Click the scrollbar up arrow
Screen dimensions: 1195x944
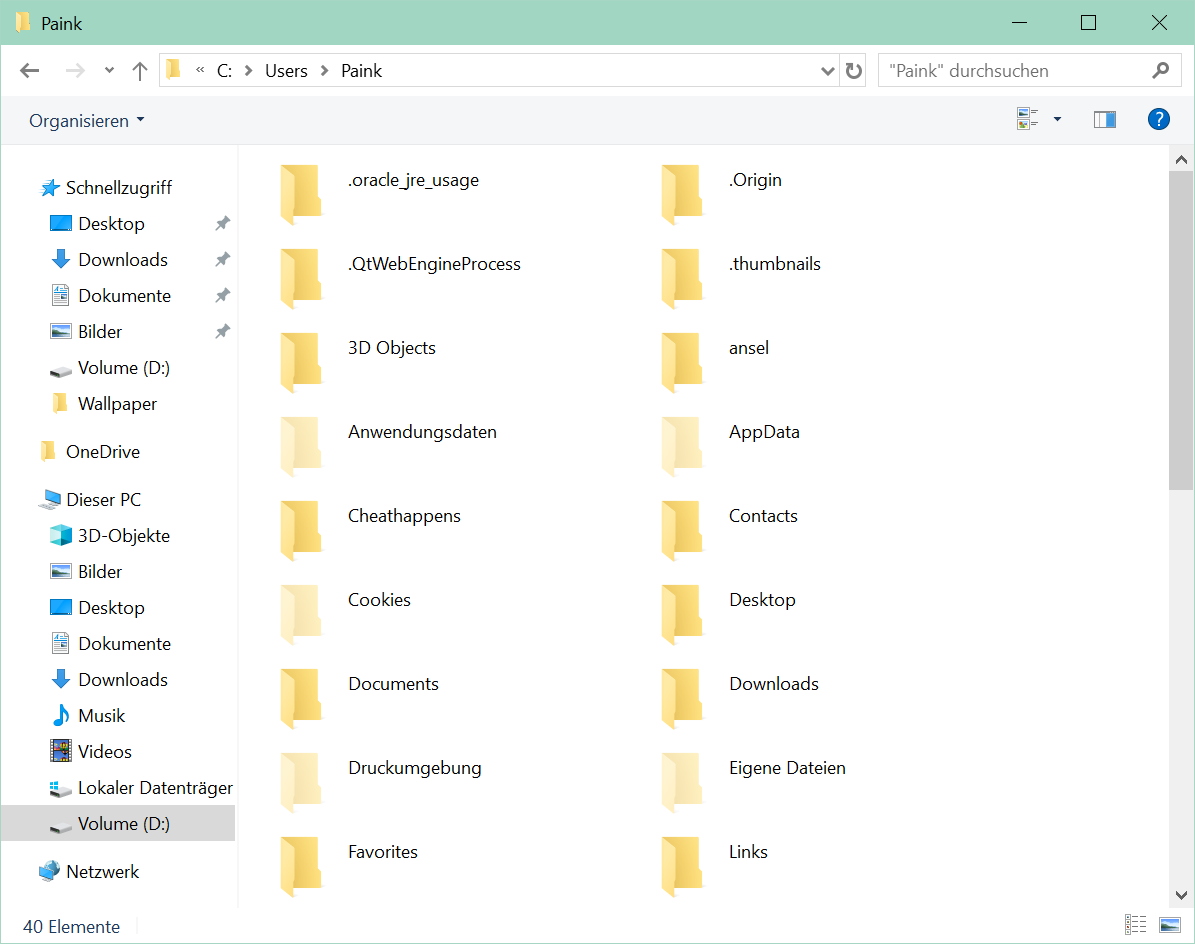click(x=1181, y=159)
